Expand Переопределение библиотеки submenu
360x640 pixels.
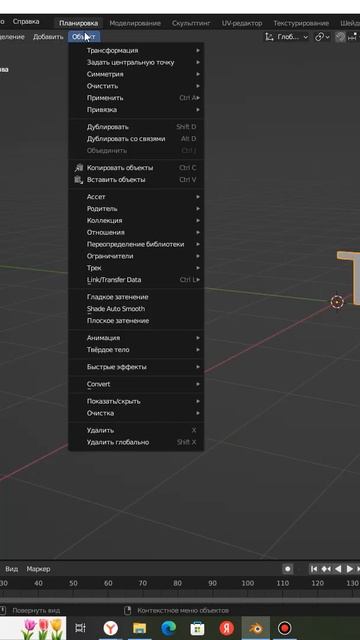pos(136,244)
